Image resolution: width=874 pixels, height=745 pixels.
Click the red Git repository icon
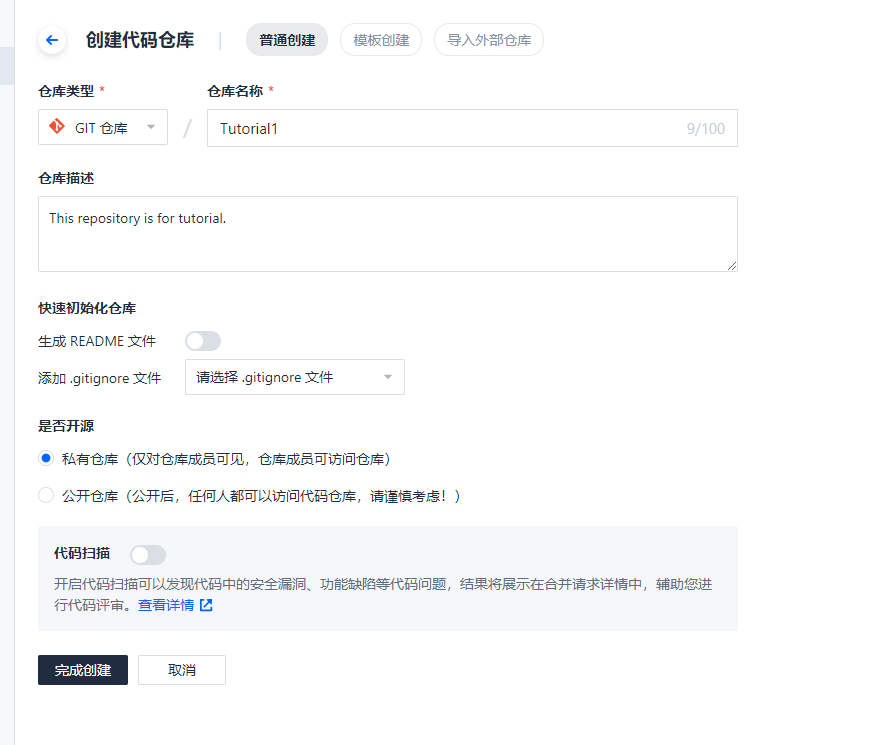click(x=58, y=127)
